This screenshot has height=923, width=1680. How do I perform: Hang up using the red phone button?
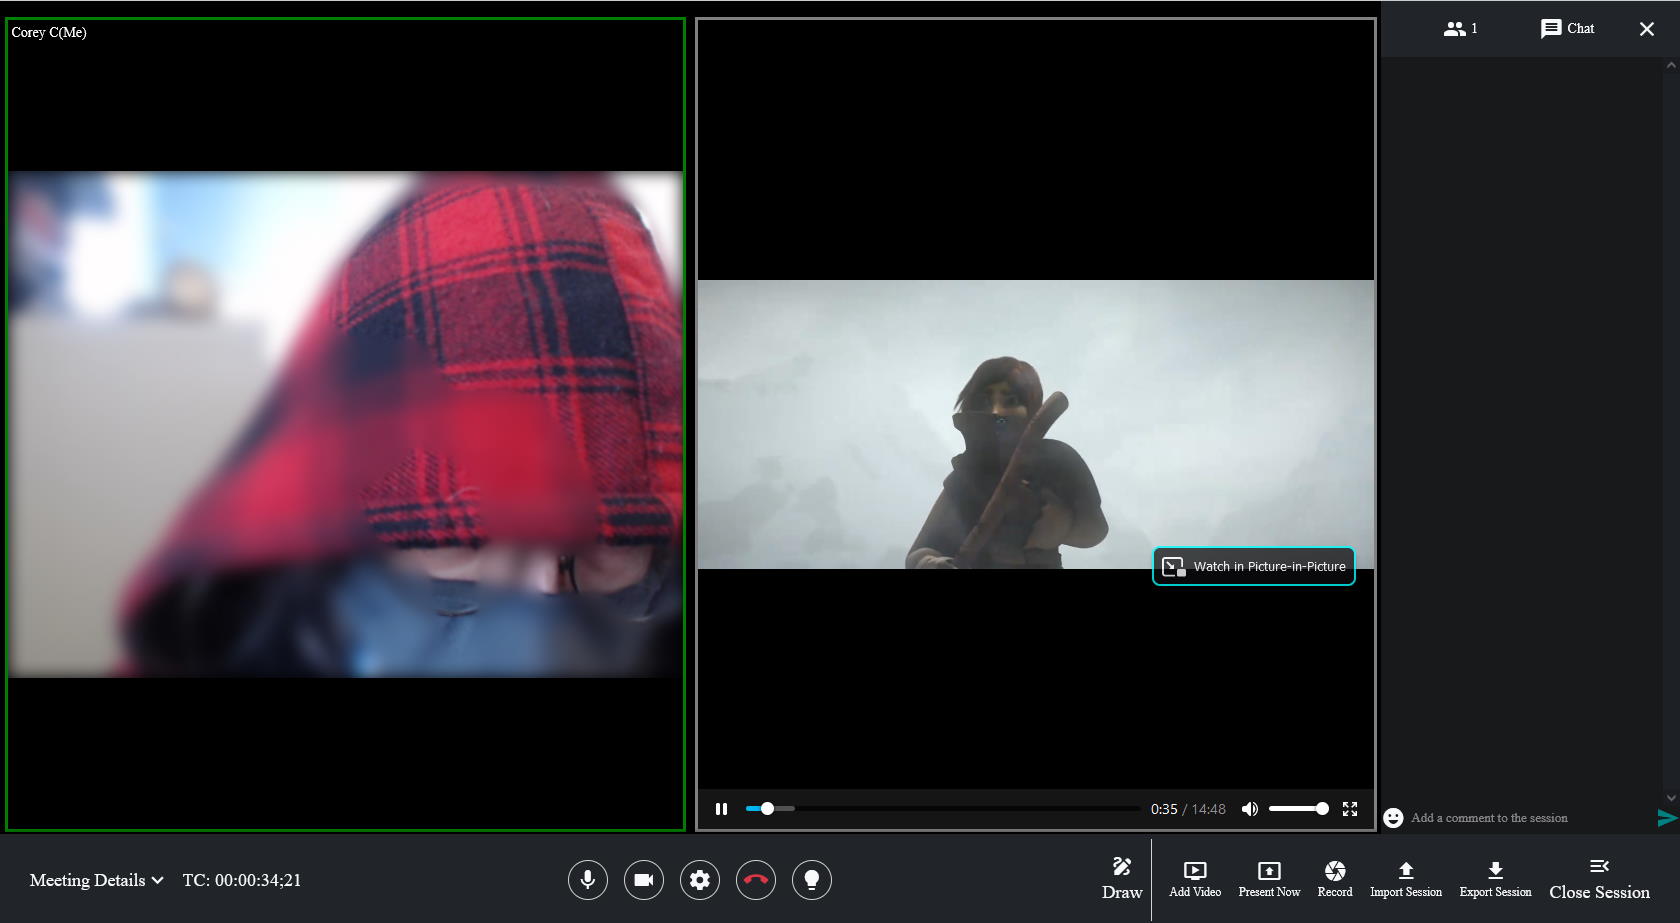pyautogui.click(x=756, y=880)
